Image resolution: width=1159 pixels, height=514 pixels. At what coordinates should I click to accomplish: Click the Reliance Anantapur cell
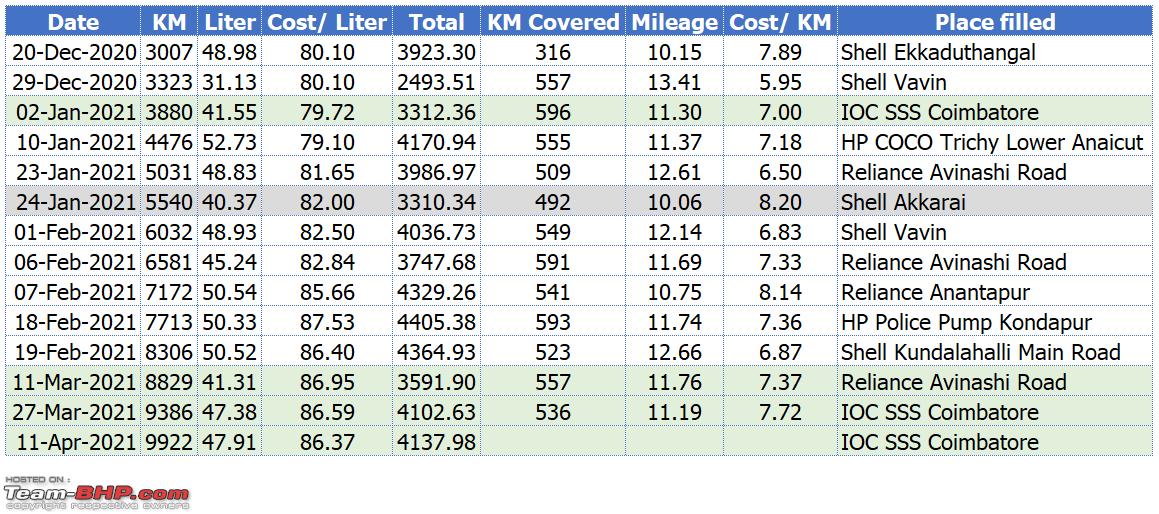click(995, 292)
